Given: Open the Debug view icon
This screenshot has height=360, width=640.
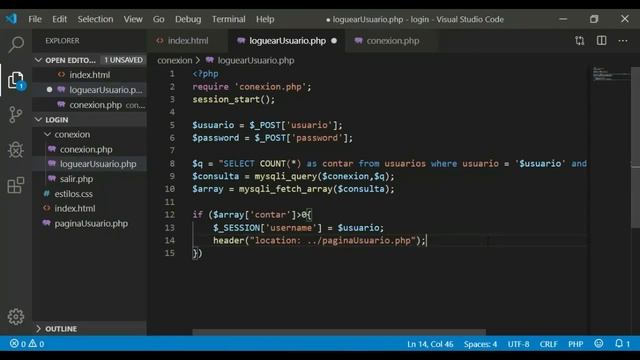Looking at the screenshot, I should coord(16,150).
